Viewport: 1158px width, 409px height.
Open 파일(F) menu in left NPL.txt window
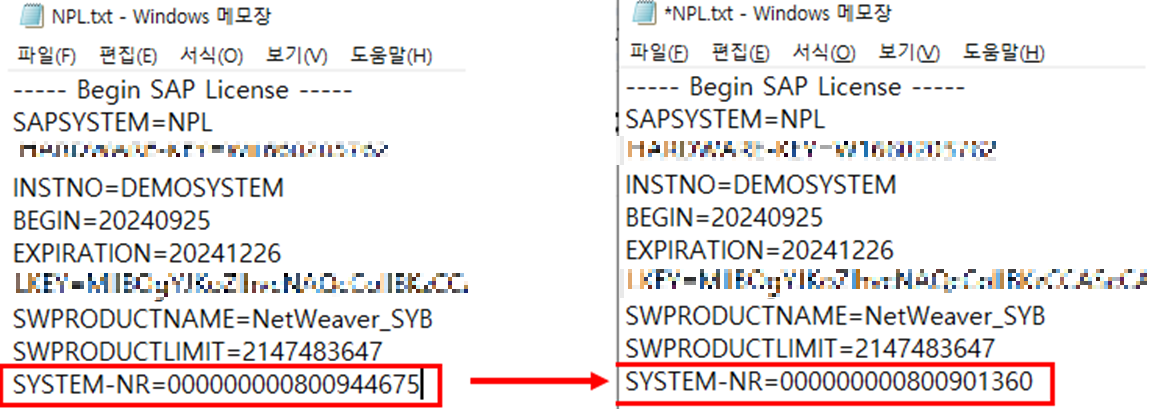[x=46, y=55]
